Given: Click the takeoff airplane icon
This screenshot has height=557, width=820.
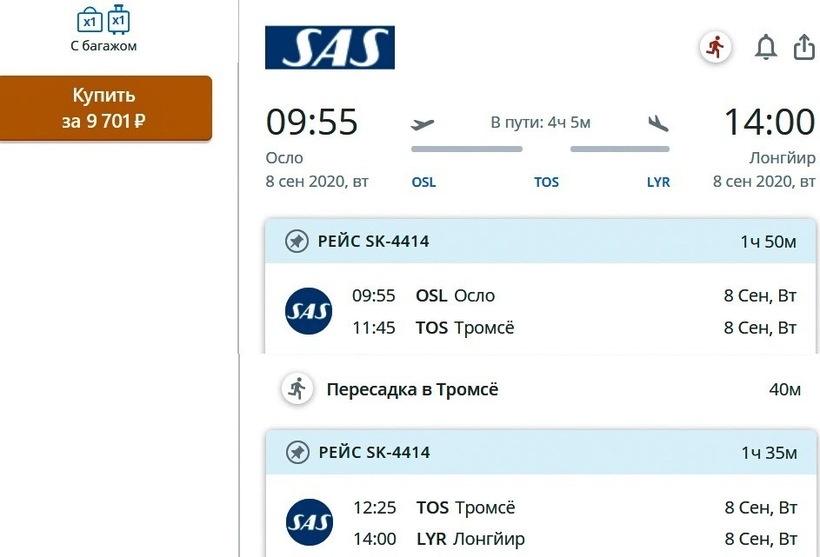Looking at the screenshot, I should coord(424,124).
